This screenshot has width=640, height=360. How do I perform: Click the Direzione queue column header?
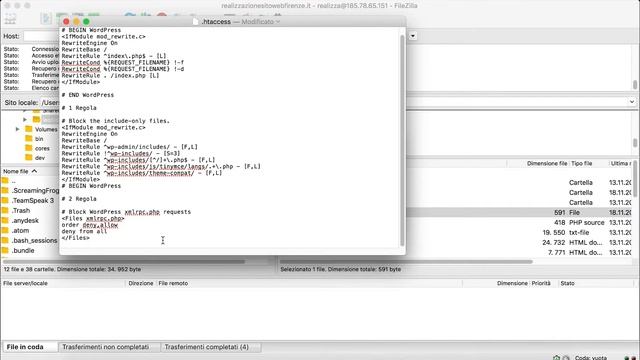[x=140, y=283]
